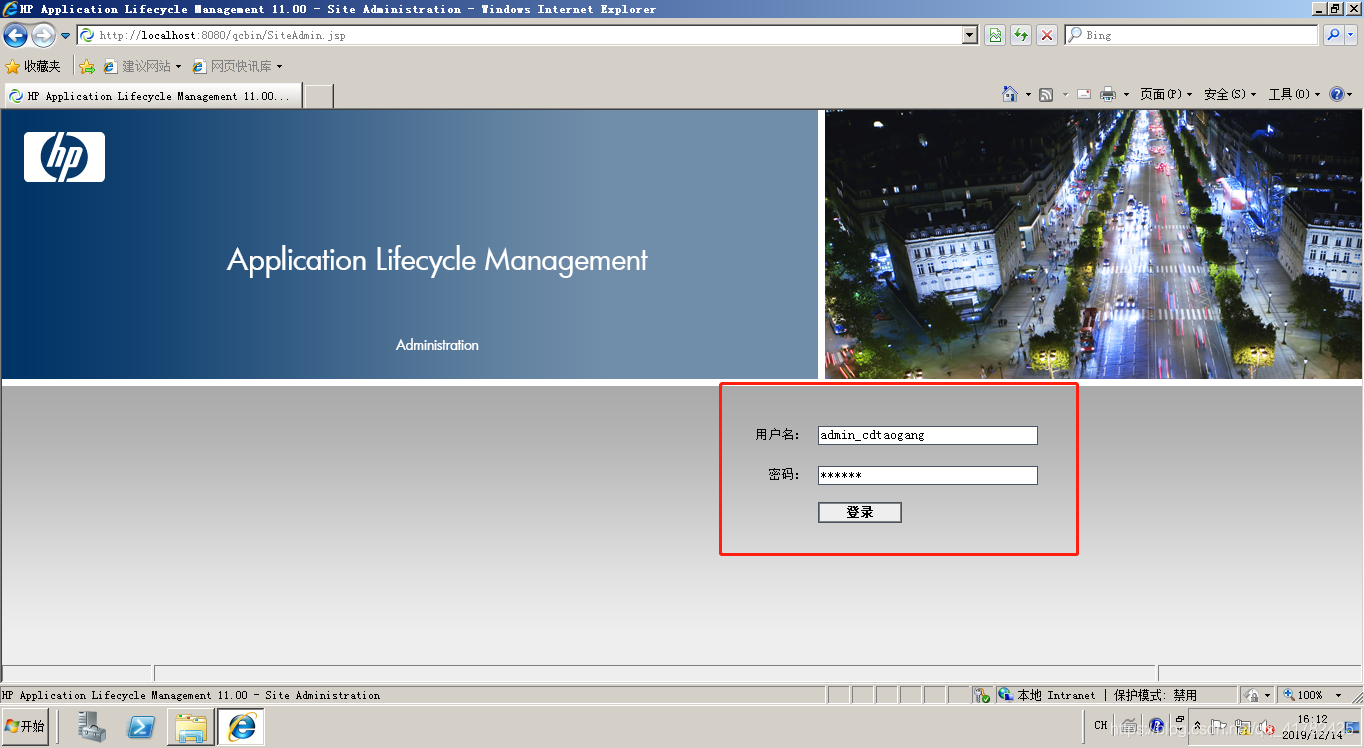Click the blue Help question mark icon
This screenshot has height=748, width=1364.
1337,94
